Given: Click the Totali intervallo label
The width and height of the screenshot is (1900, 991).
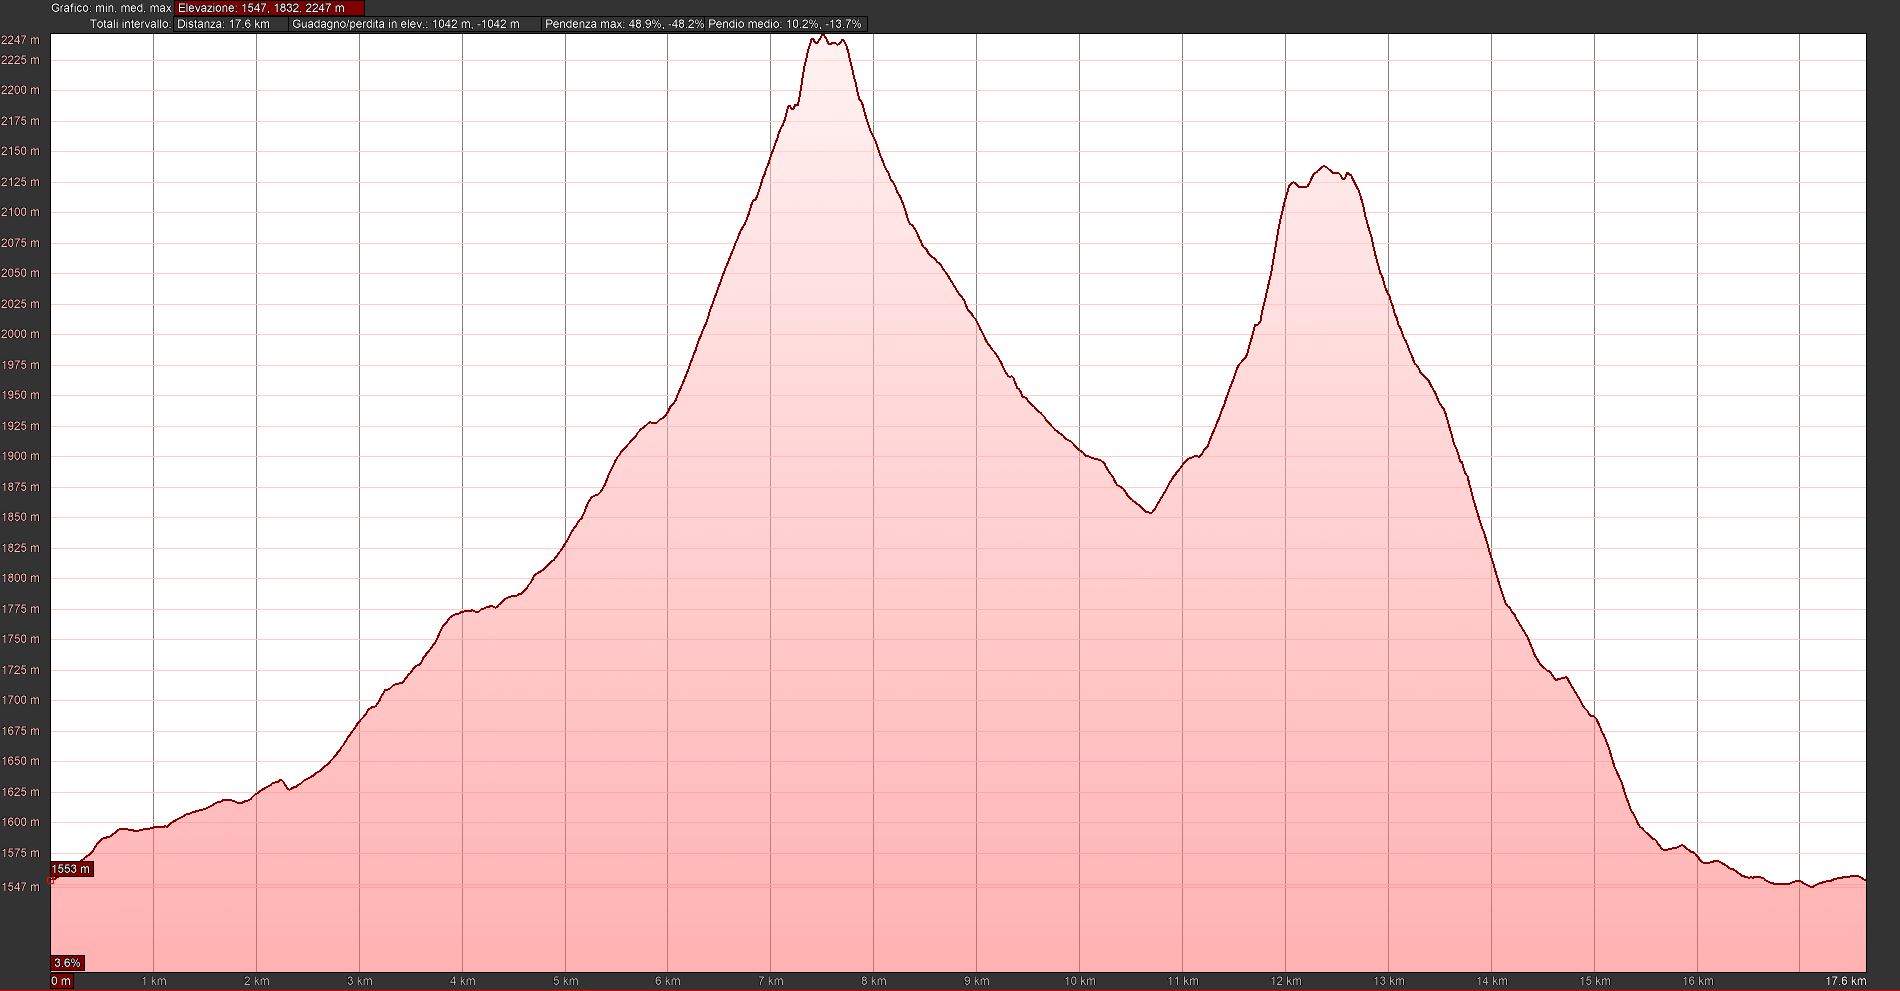Looking at the screenshot, I should [x=130, y=24].
